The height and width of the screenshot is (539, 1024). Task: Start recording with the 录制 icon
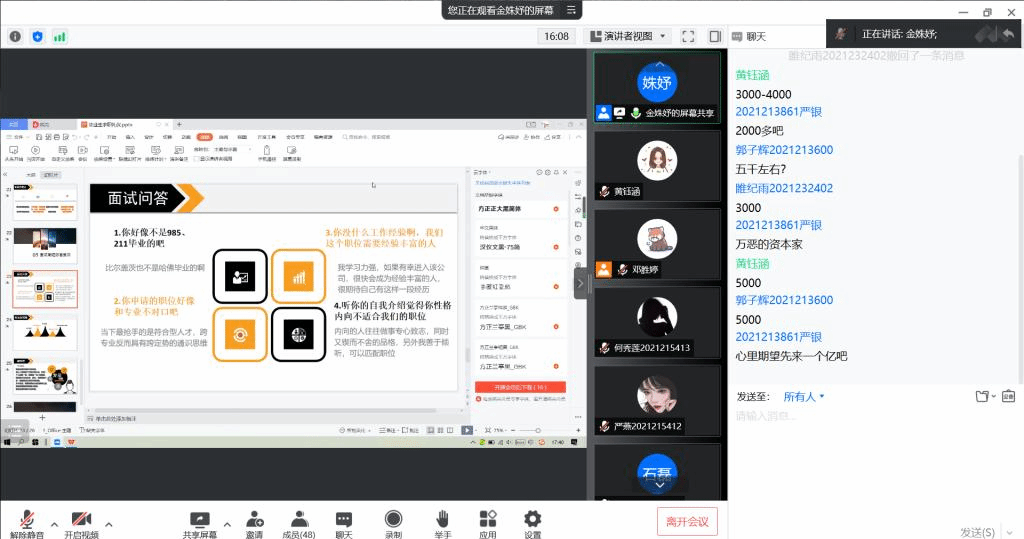pos(393,519)
